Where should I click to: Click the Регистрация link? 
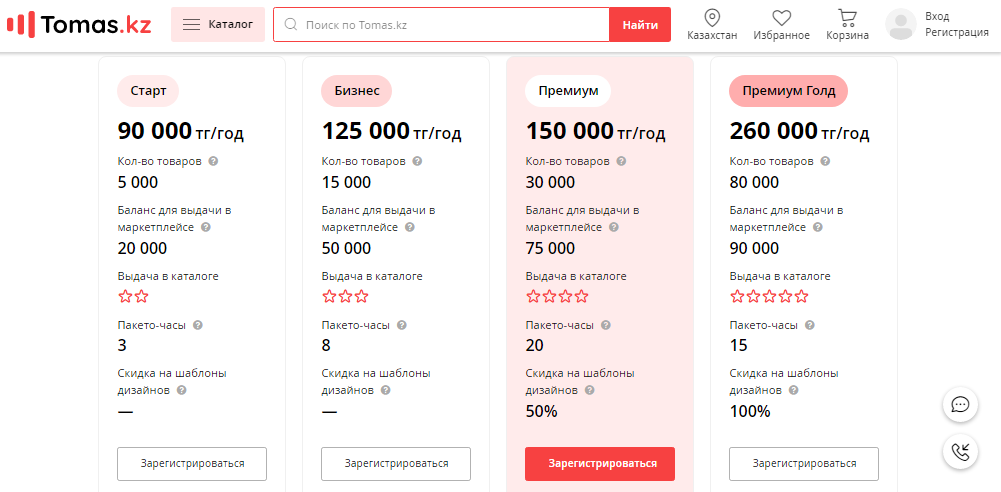pyautogui.click(x=957, y=33)
